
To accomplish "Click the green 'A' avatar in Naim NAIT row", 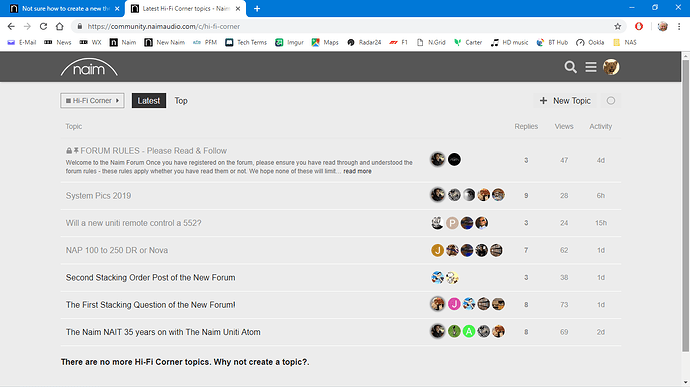I will [x=469, y=331].
